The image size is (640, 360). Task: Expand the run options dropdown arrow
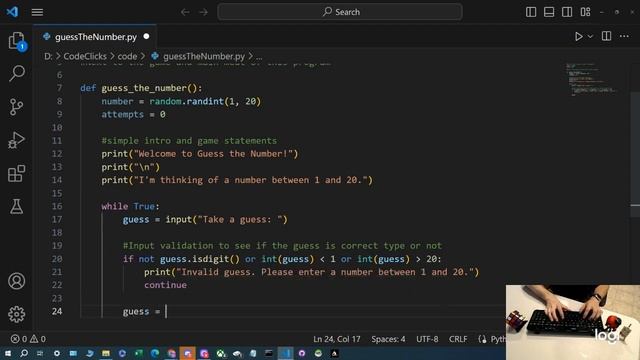click(x=590, y=37)
